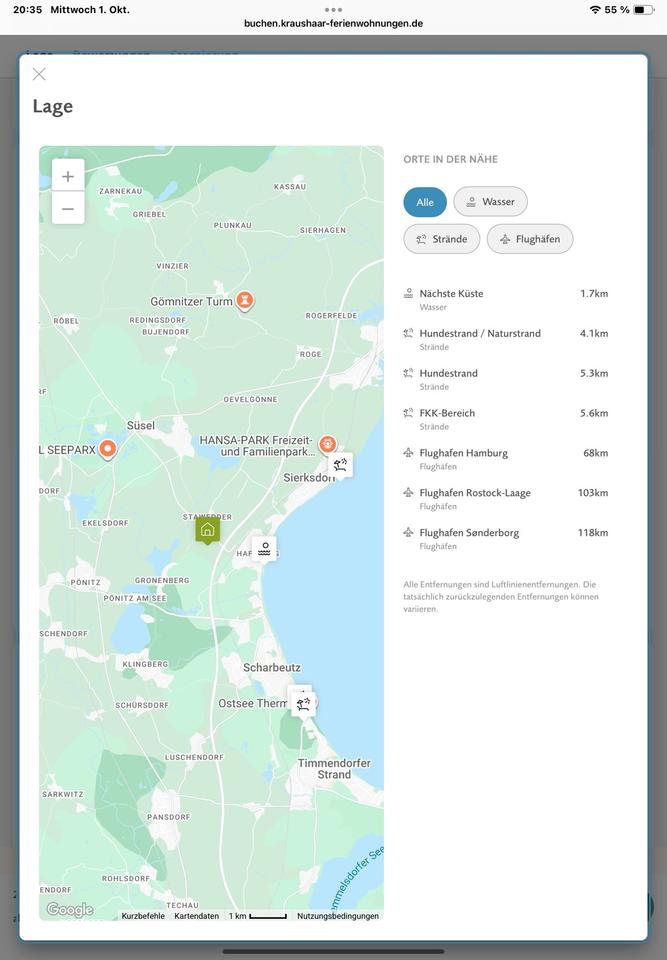This screenshot has width=667, height=960.
Task: Open the Google logo link on map
Action: pyautogui.click(x=70, y=910)
